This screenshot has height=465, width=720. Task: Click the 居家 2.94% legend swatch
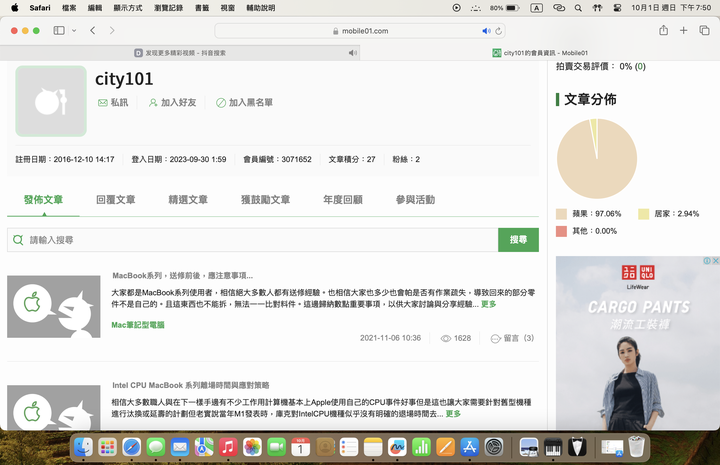tap(643, 214)
